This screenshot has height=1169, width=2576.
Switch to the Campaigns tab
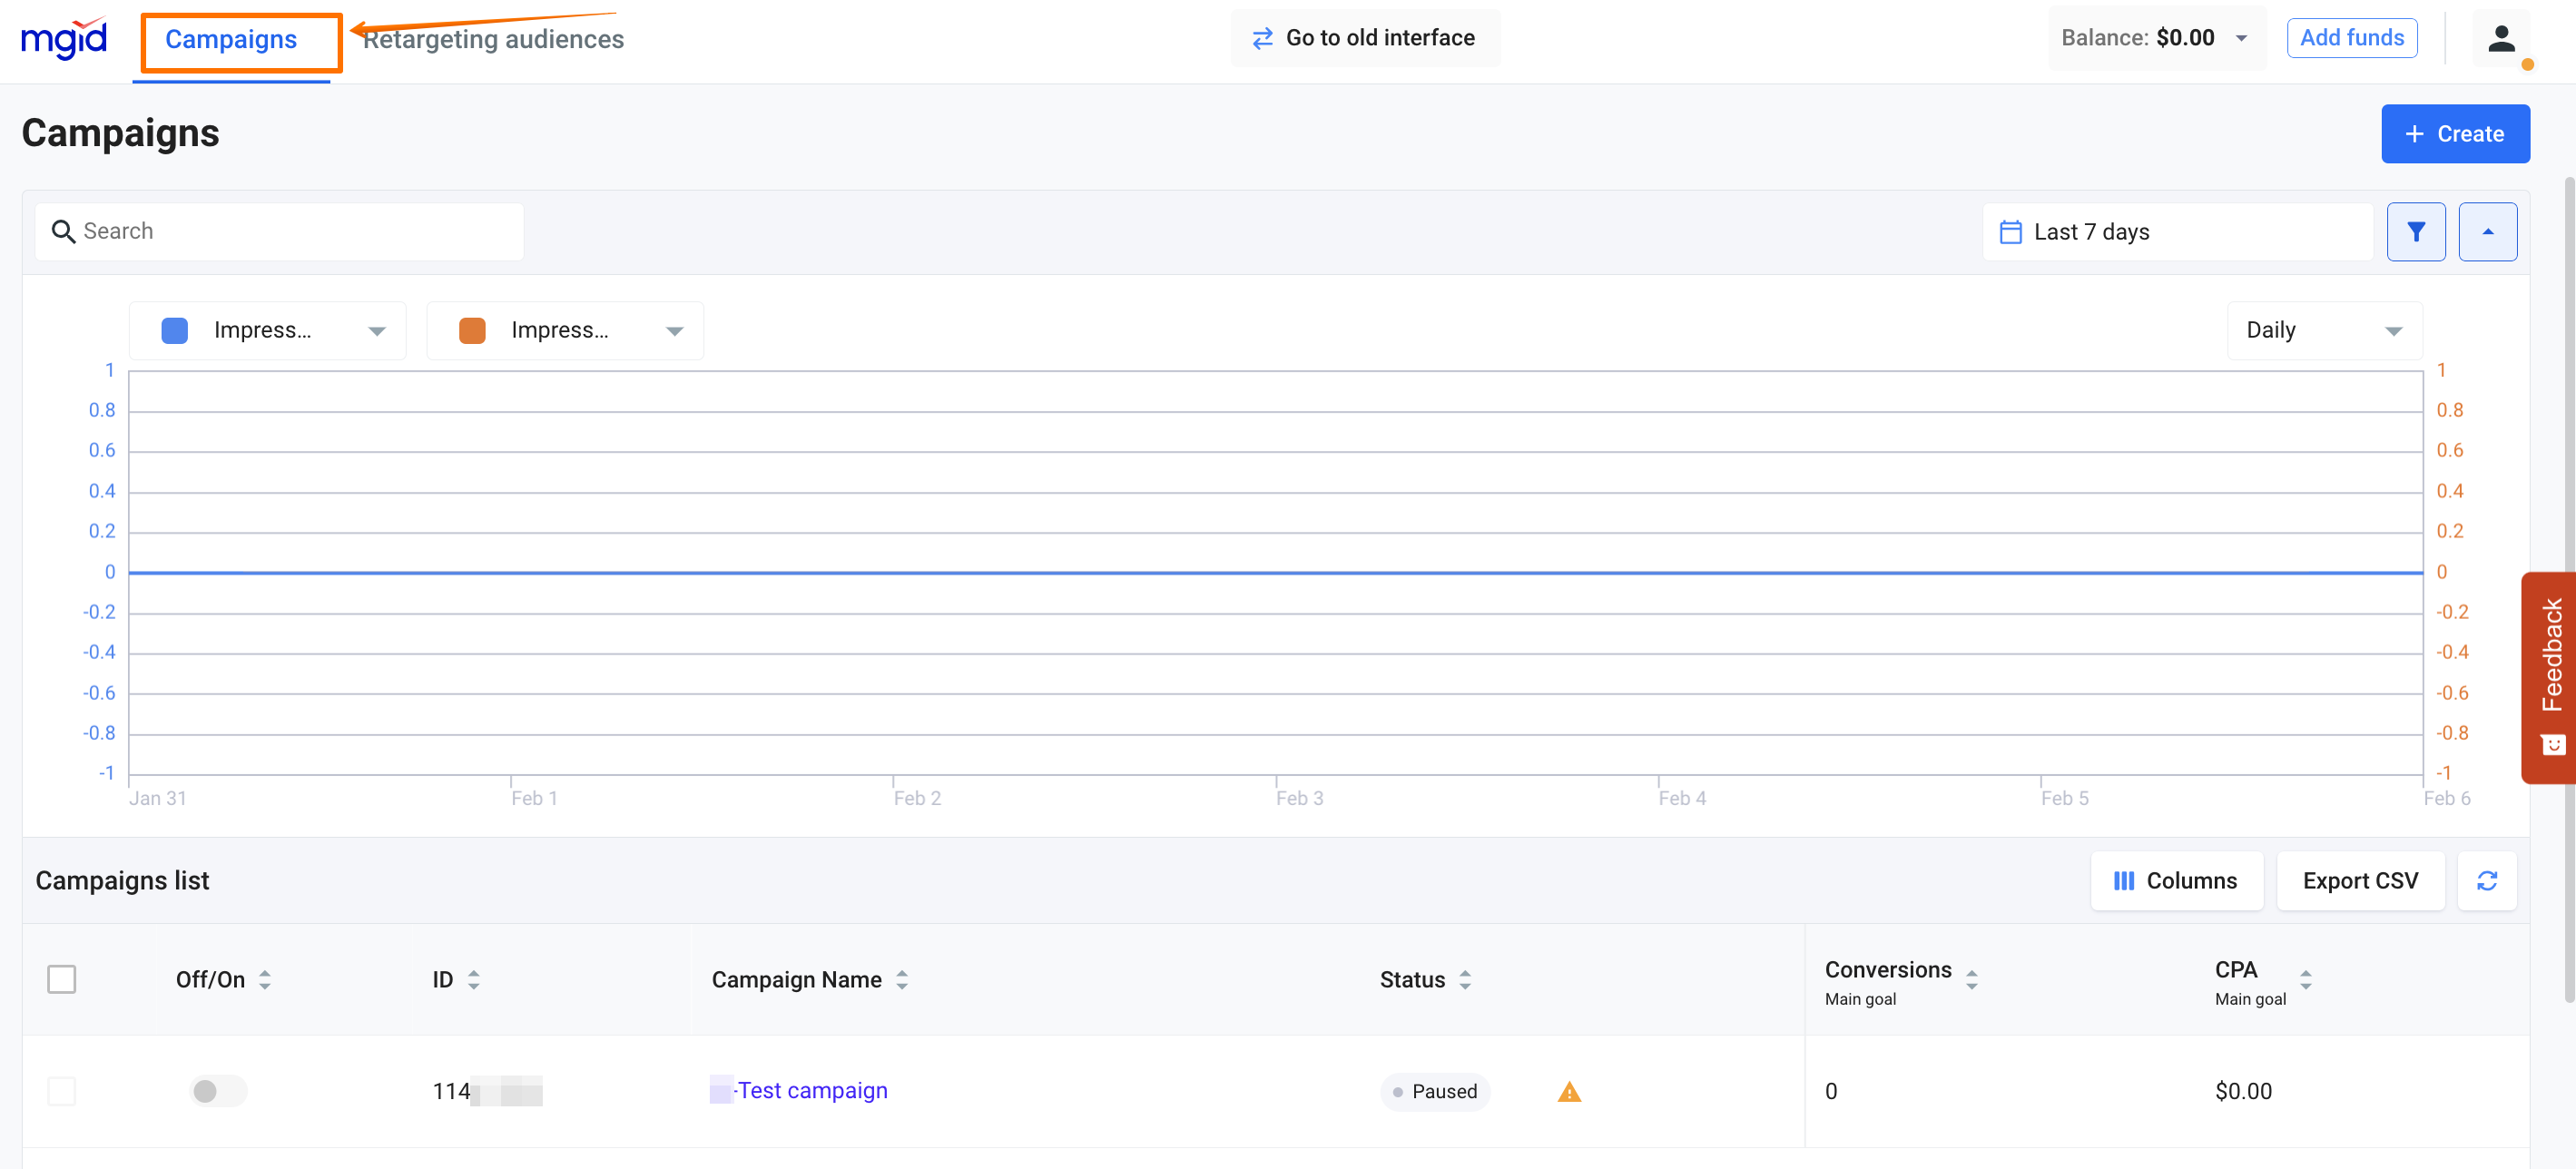(231, 39)
